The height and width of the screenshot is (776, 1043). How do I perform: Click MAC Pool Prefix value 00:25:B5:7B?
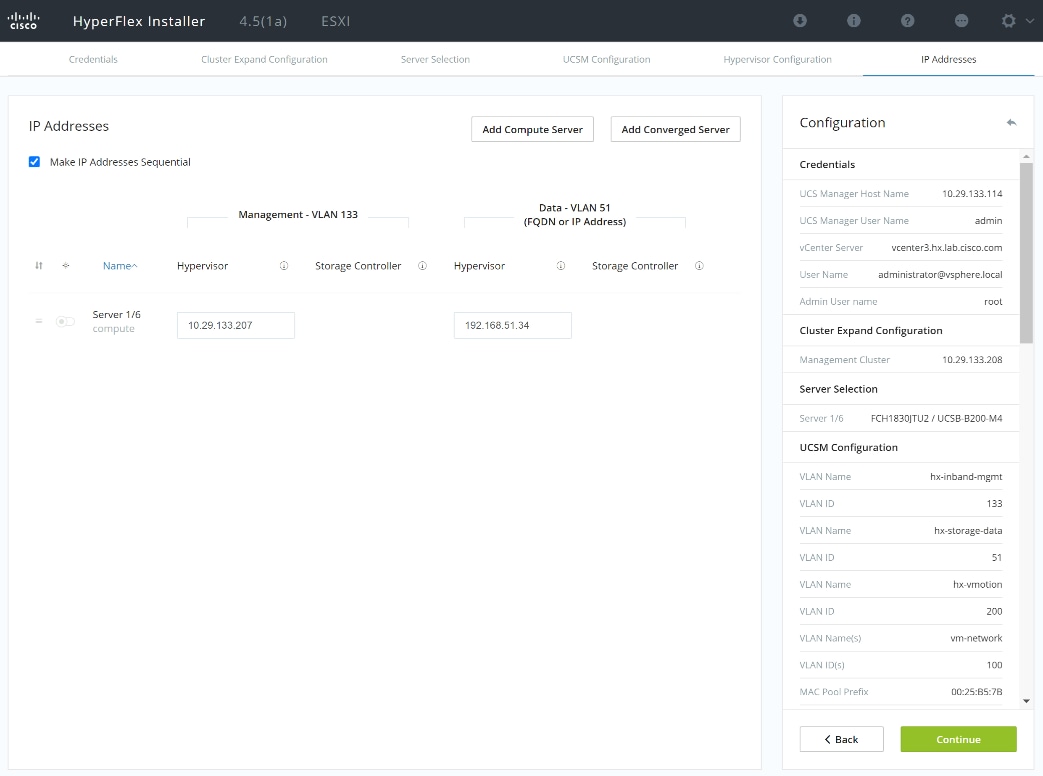coord(976,692)
